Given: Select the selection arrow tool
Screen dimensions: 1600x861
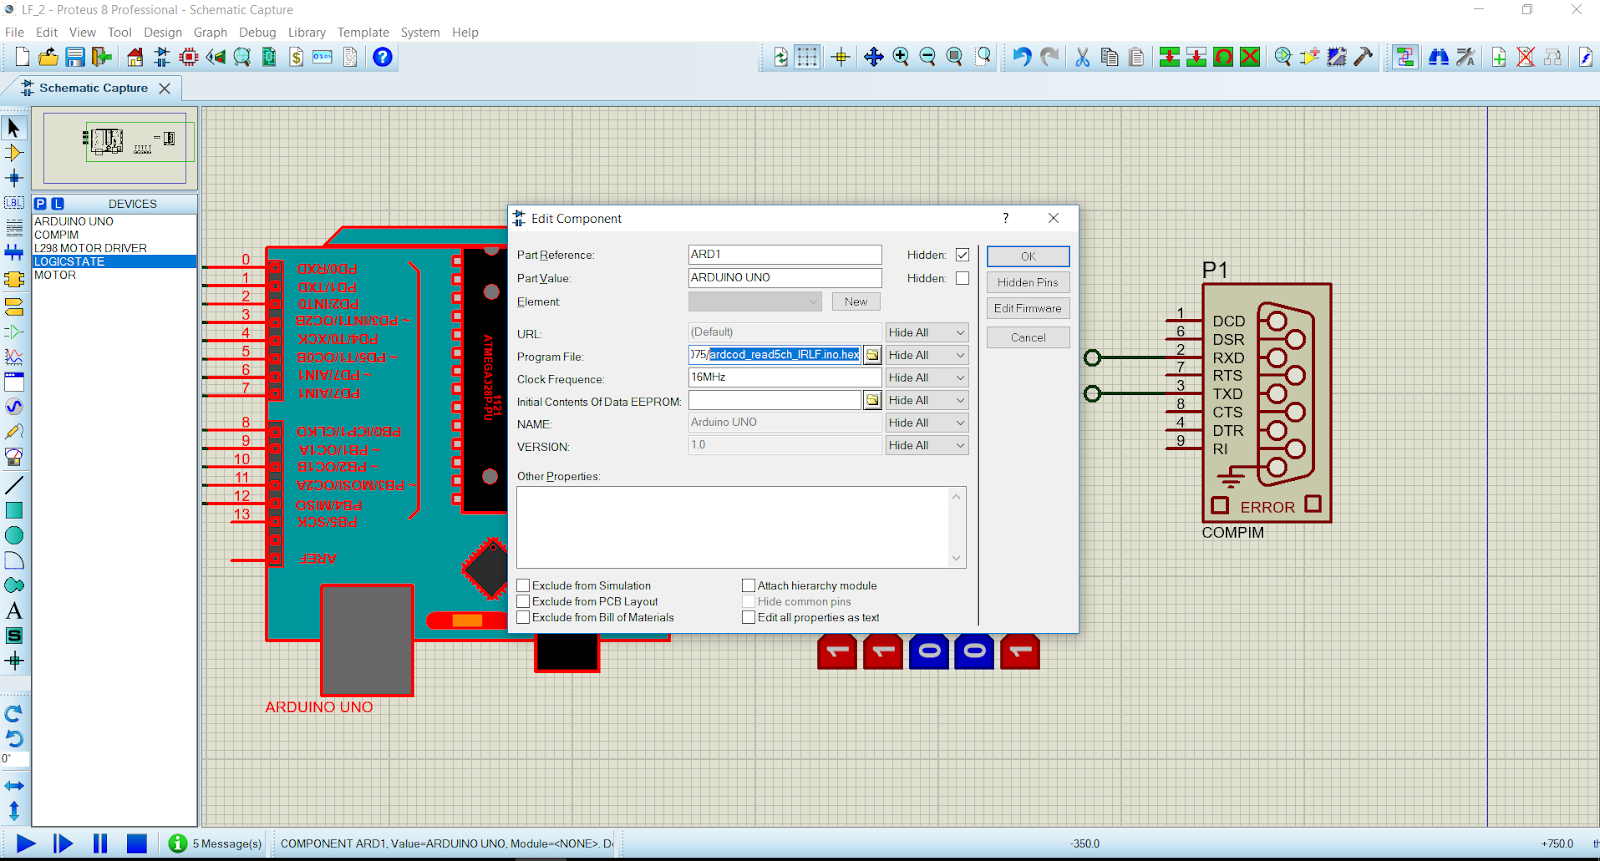Looking at the screenshot, I should (x=14, y=128).
